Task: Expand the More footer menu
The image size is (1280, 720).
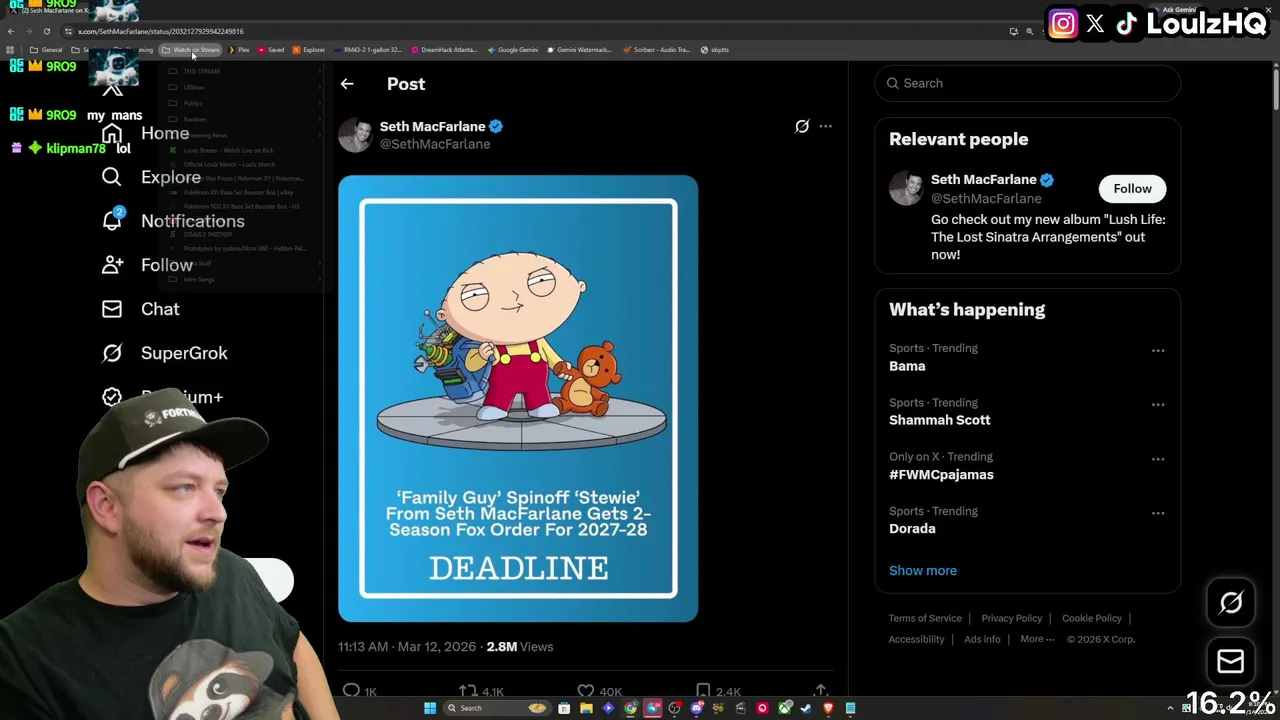Action: (1037, 639)
